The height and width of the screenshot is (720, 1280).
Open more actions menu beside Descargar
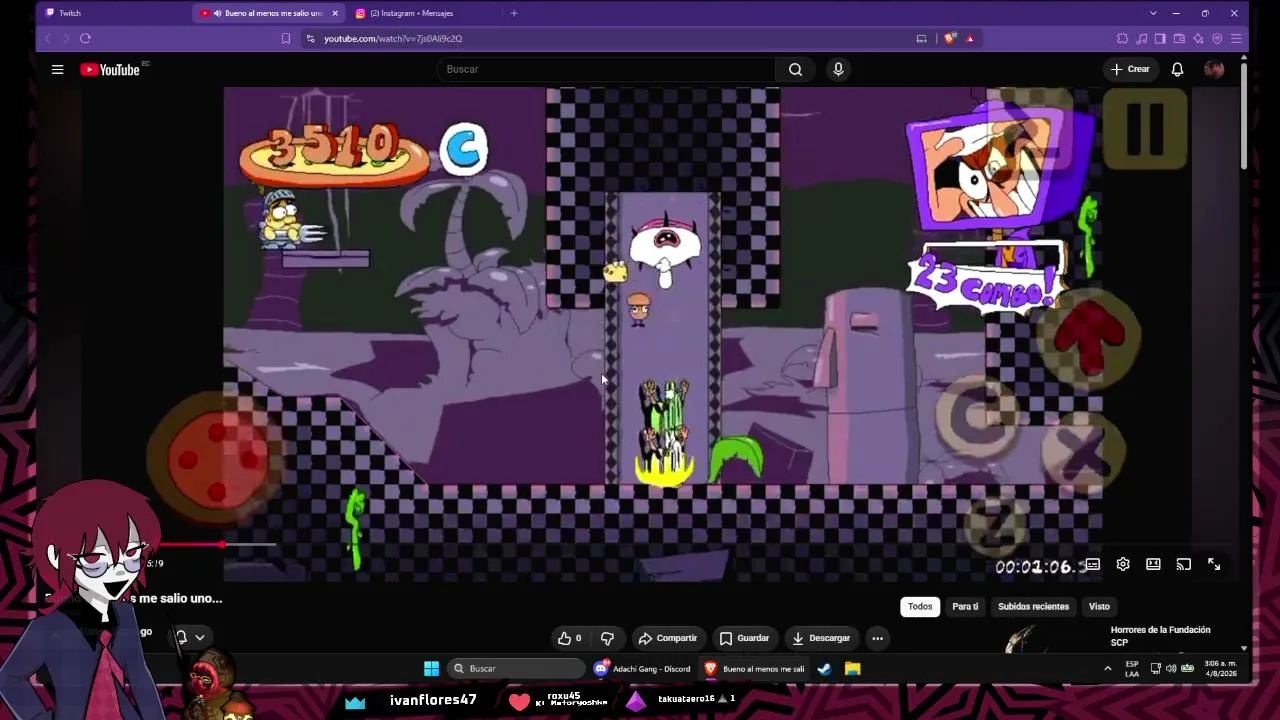click(877, 638)
